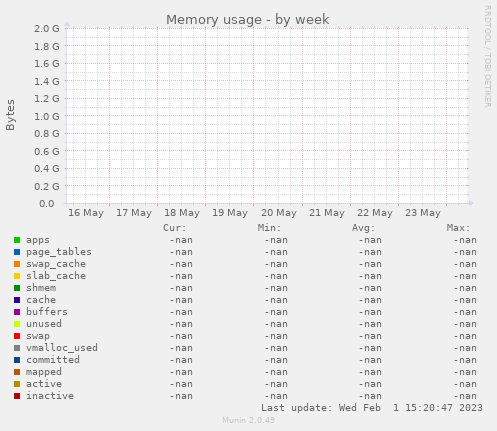Click the 'Min:' column header

269,228
